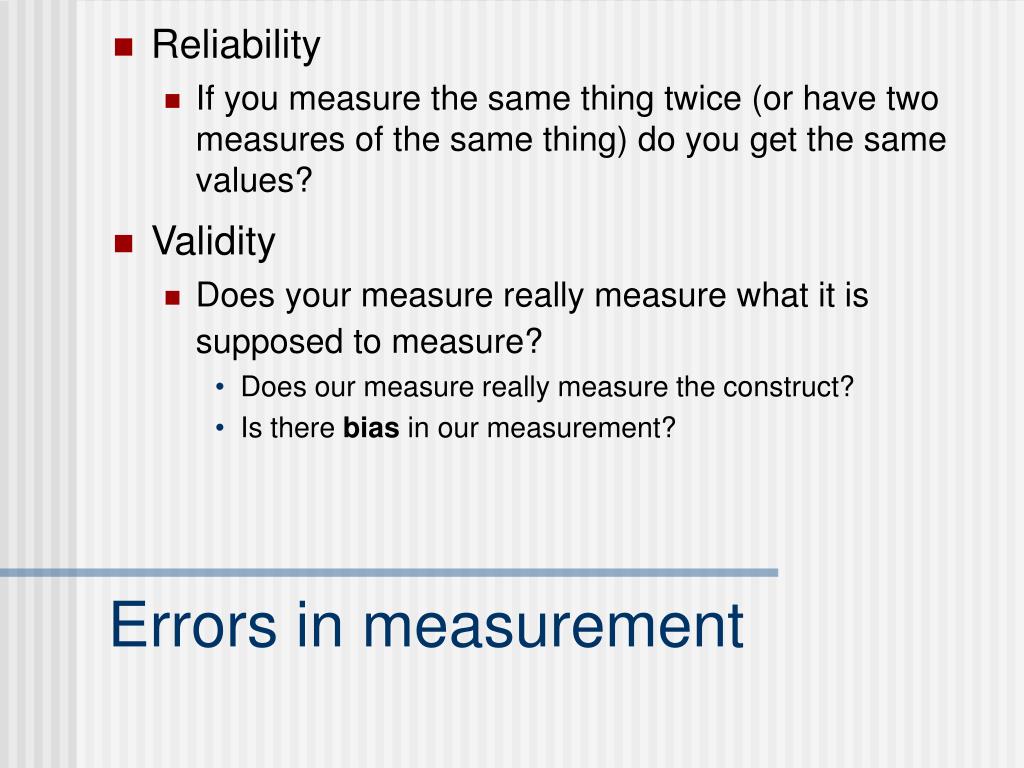Select the Reliability heading
Viewport: 1024px width, 768px height.
(236, 46)
